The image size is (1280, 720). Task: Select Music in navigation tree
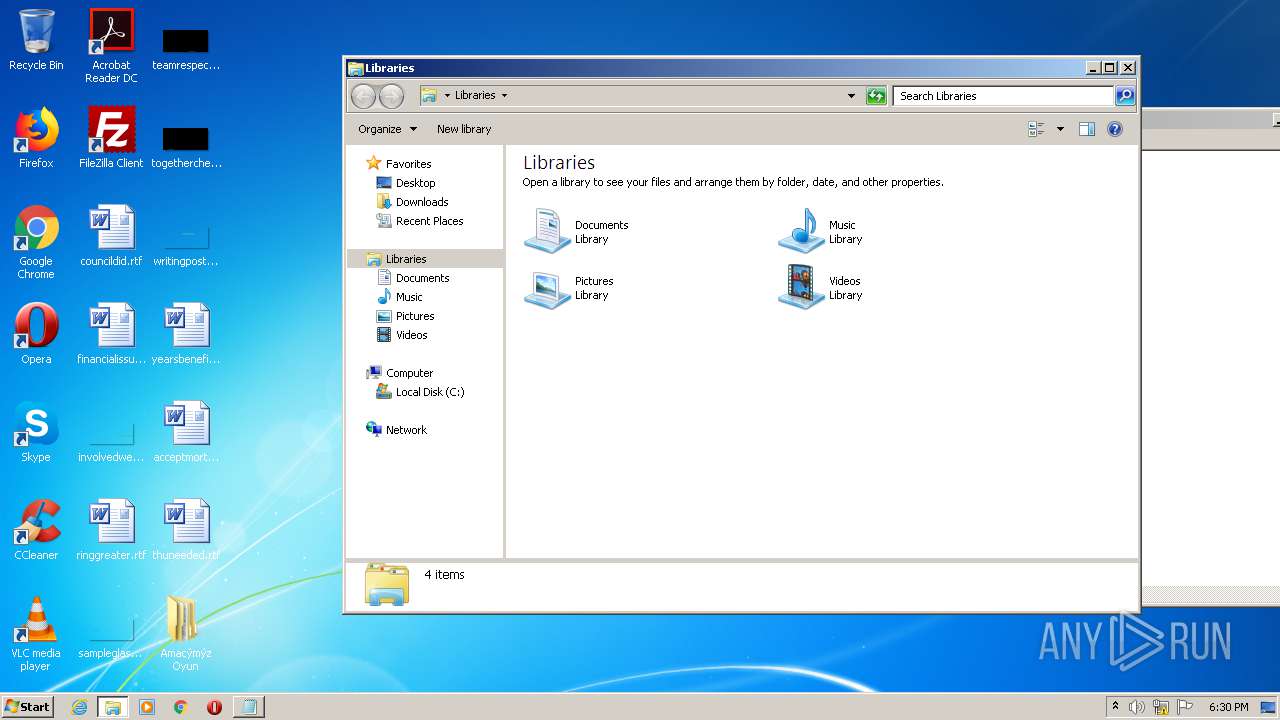[400, 297]
